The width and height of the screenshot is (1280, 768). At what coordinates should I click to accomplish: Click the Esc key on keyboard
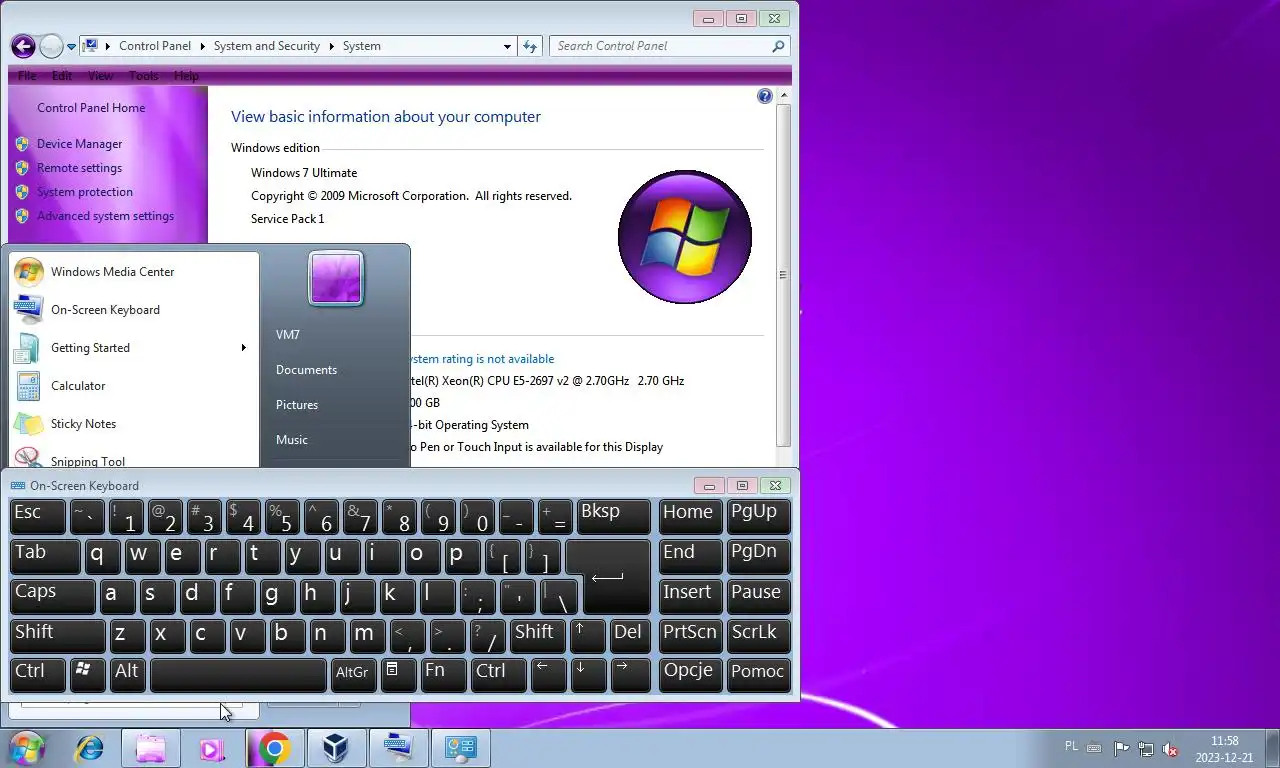click(37, 516)
